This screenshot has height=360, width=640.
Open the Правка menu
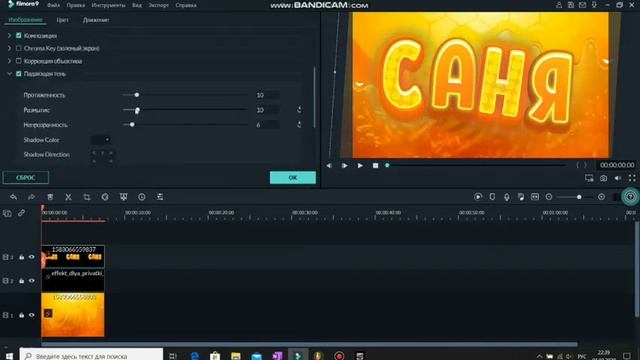(76, 5)
